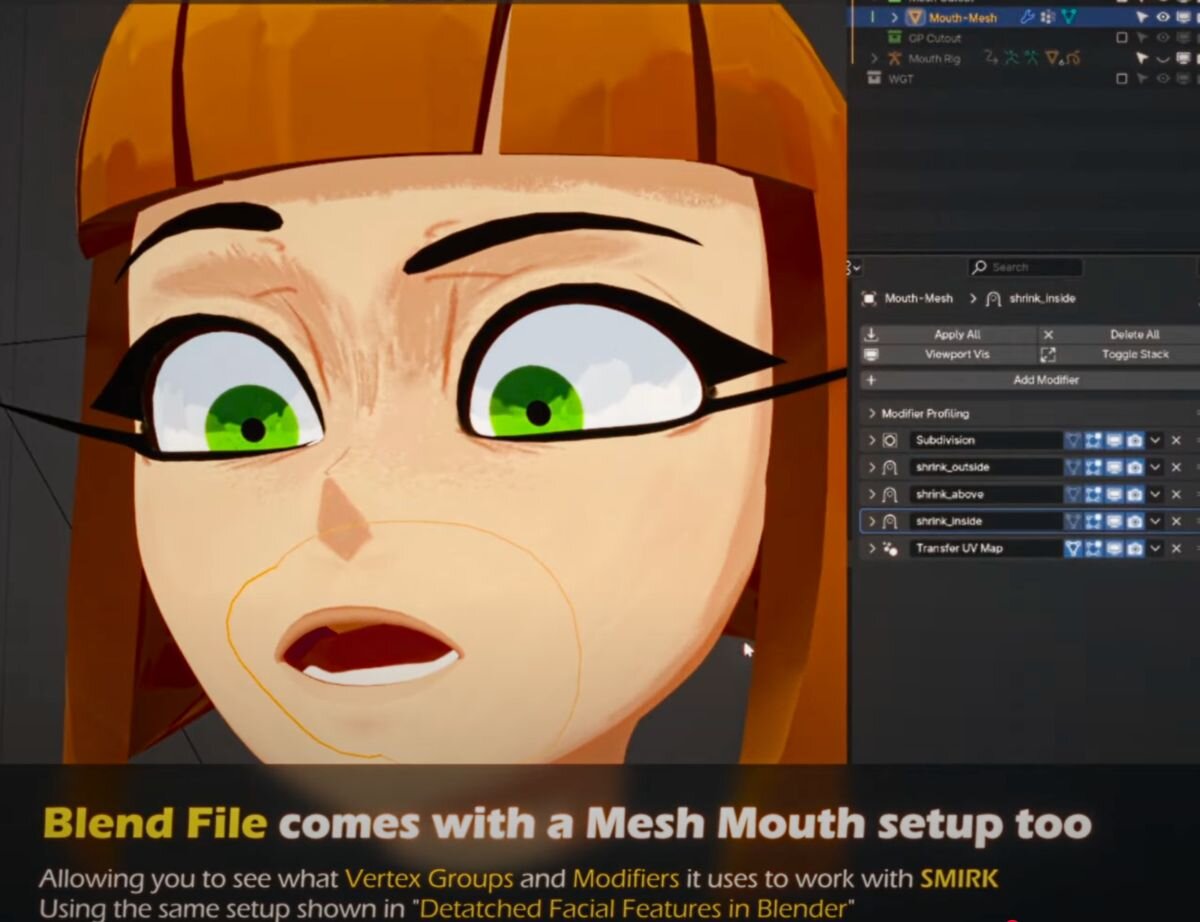Click the selectable arrow icon on the GP Cutout row

[x=1142, y=38]
